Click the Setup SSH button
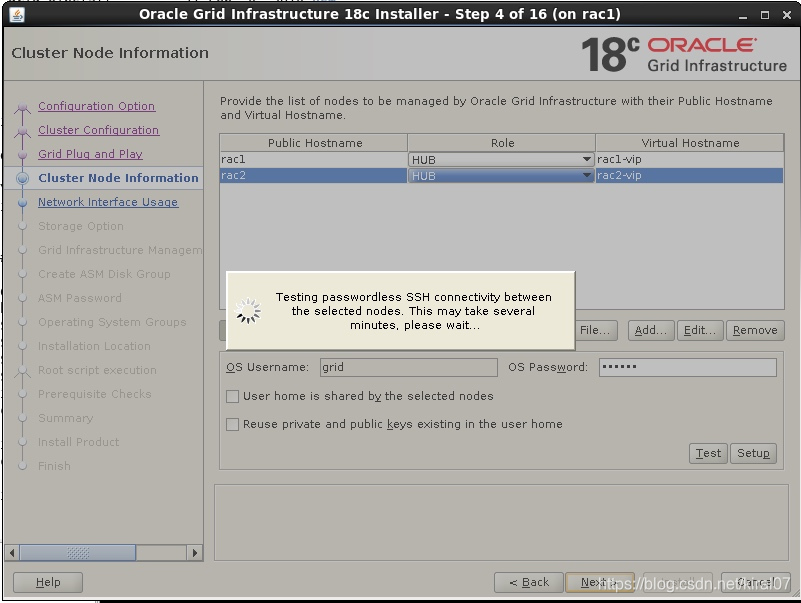The image size is (801, 603). pyautogui.click(x=753, y=453)
